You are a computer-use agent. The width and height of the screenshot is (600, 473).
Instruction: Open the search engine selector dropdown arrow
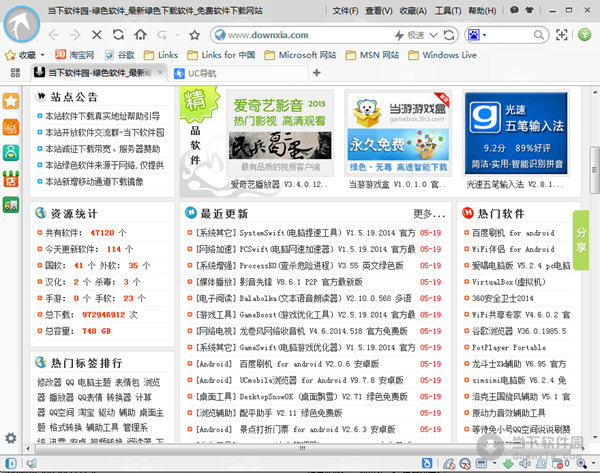(484, 35)
